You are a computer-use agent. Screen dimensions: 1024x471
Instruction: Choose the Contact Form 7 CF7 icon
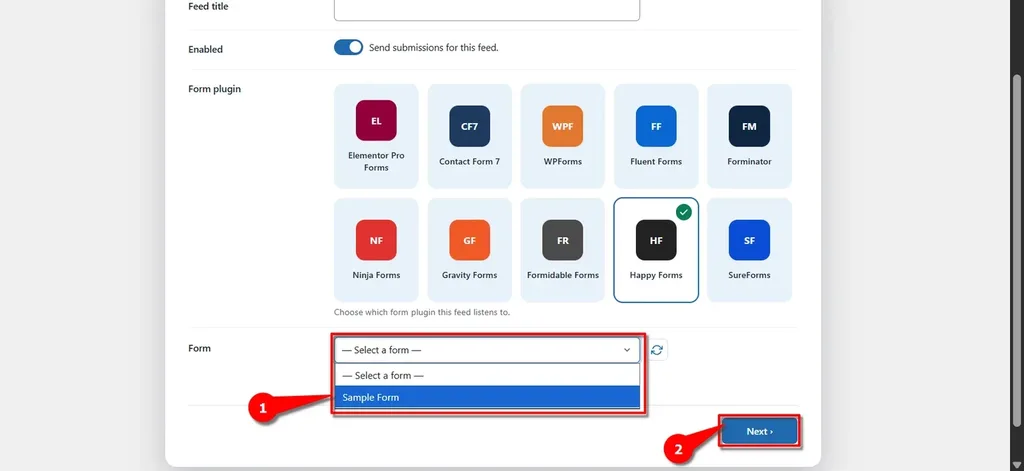pos(470,126)
